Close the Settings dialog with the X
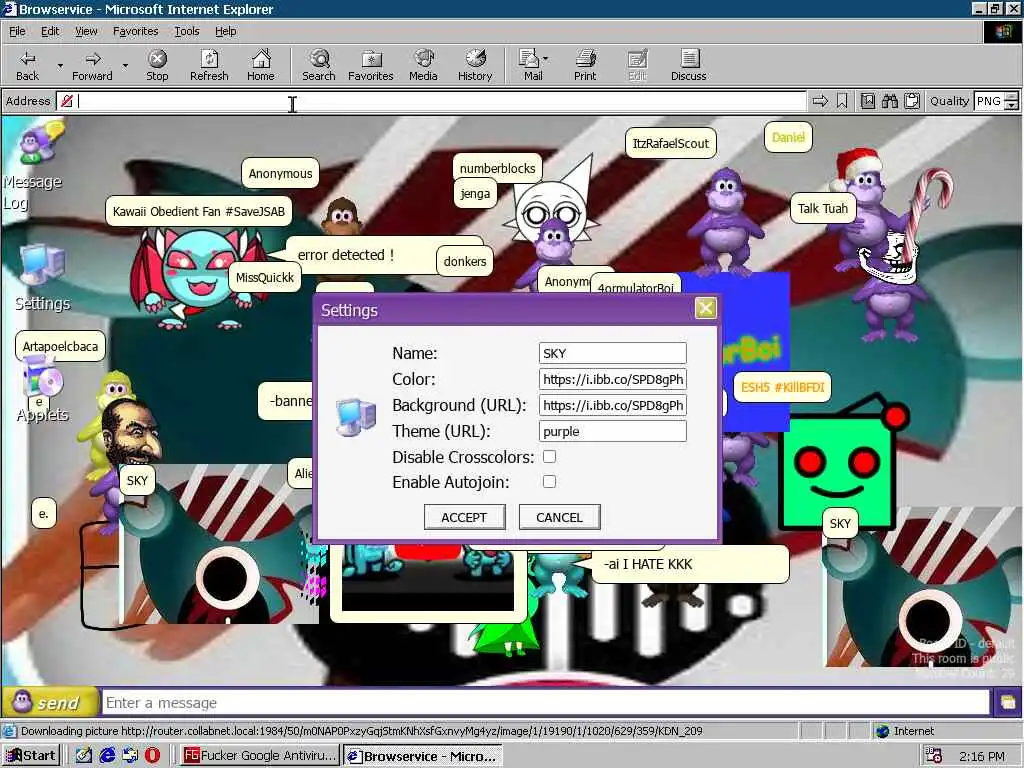 705,308
